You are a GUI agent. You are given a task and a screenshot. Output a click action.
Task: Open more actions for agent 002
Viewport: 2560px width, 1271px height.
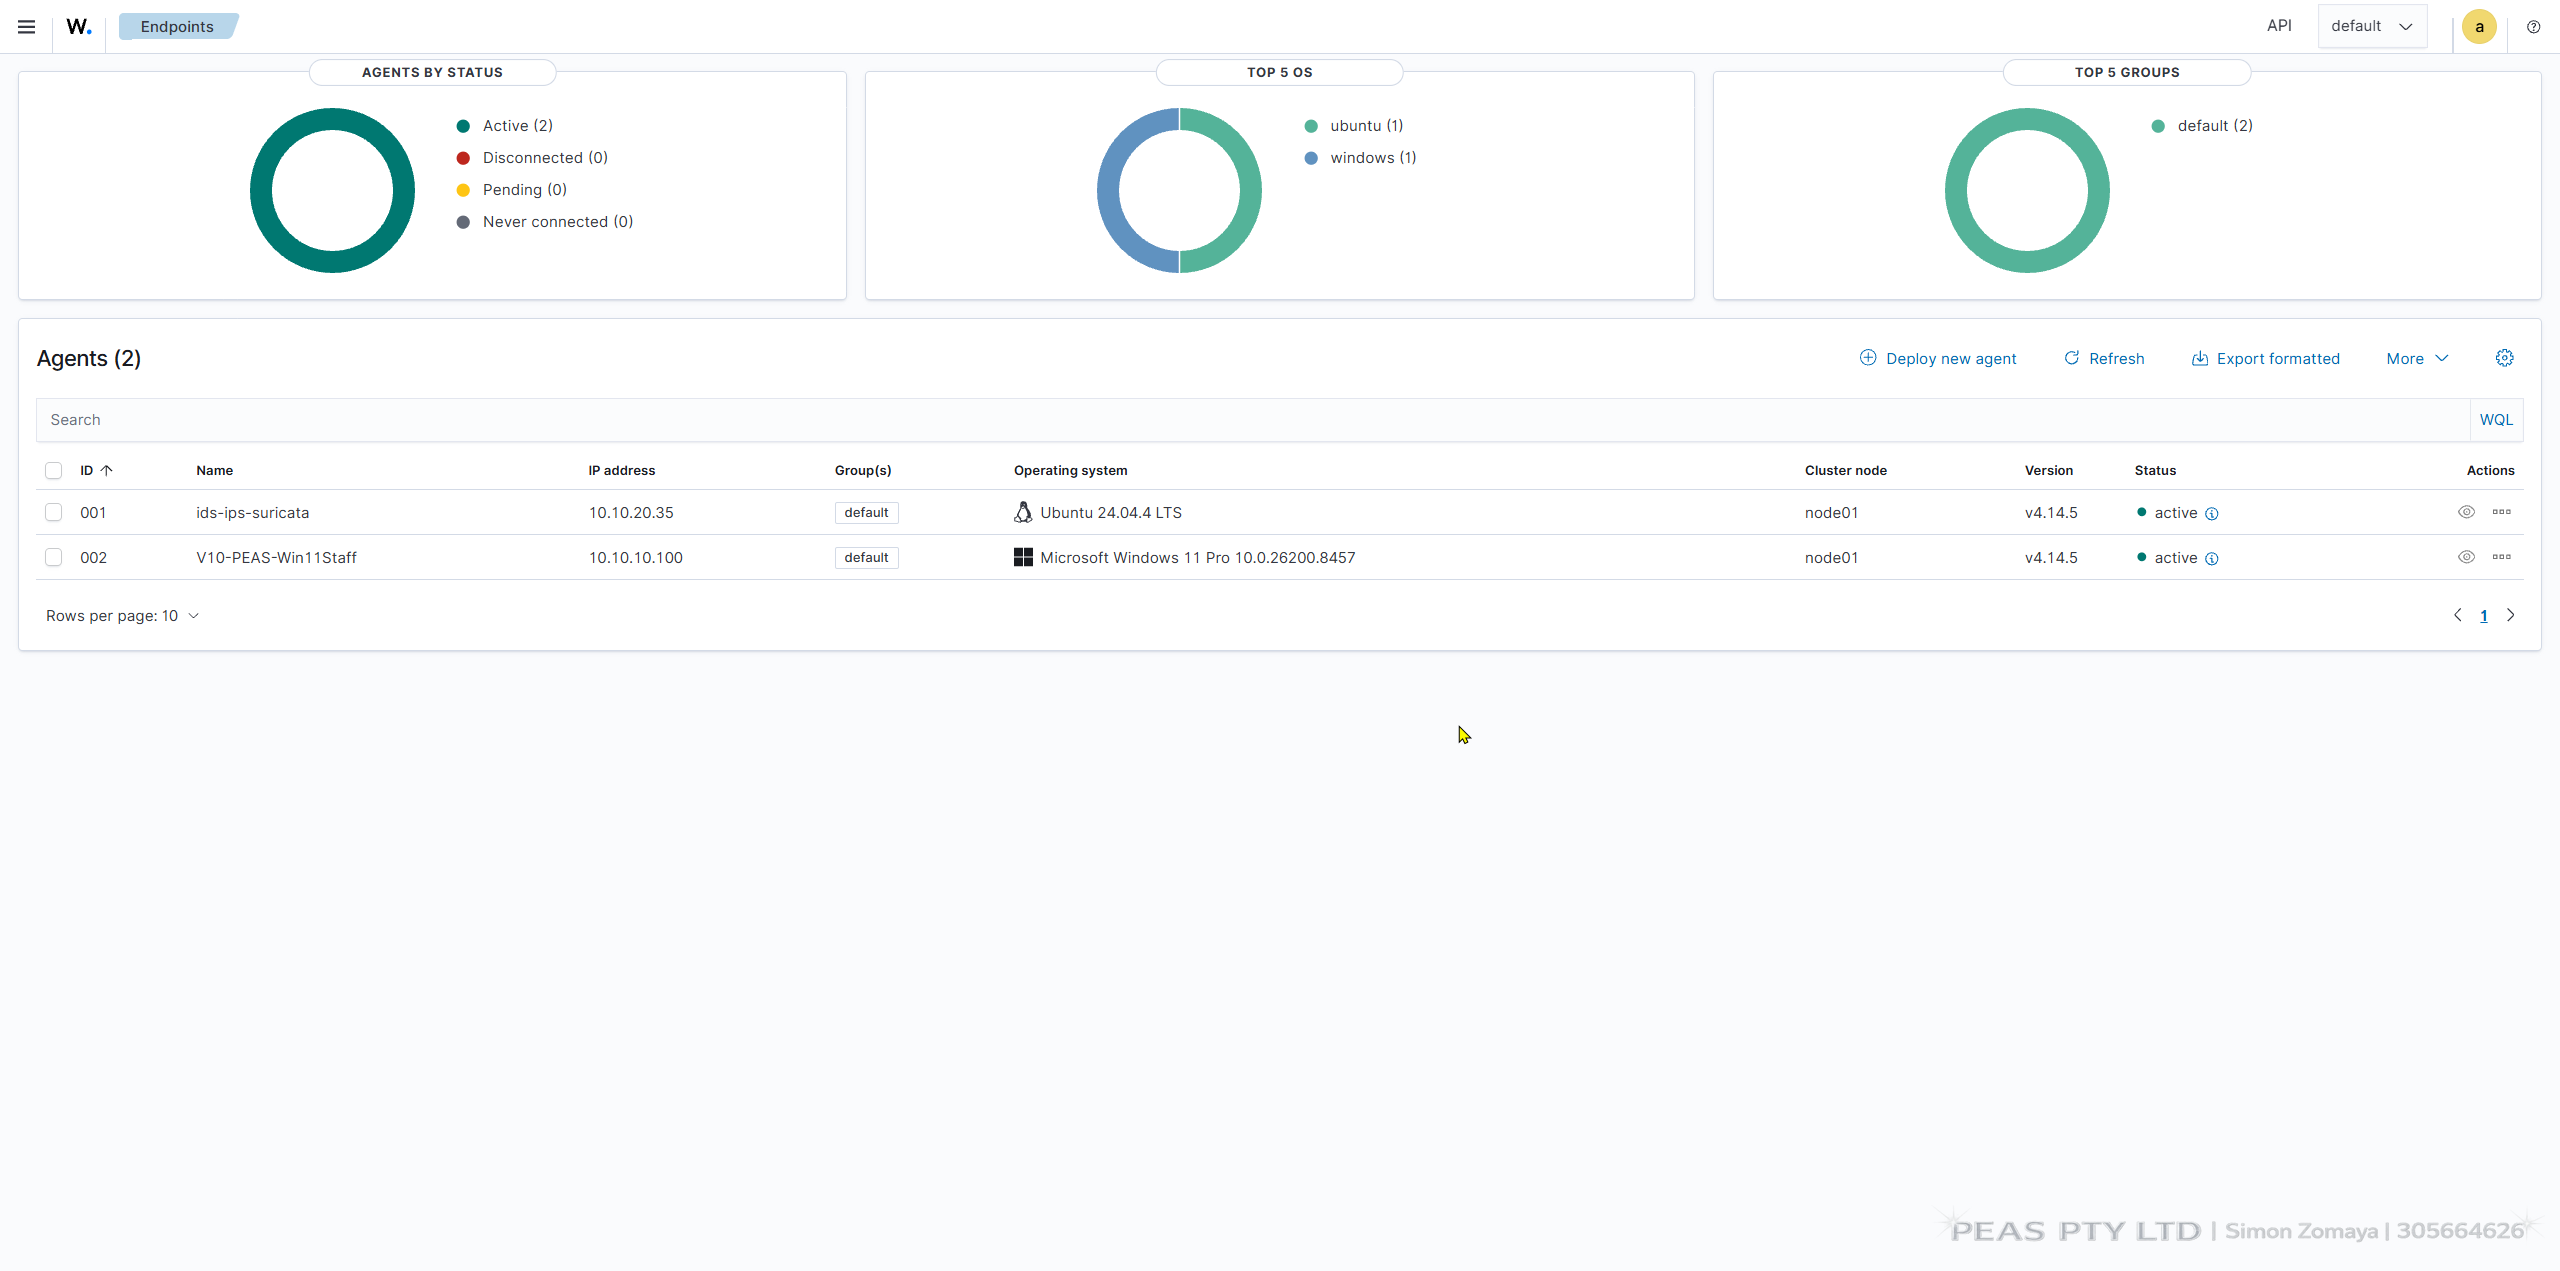pyautogui.click(x=2501, y=557)
